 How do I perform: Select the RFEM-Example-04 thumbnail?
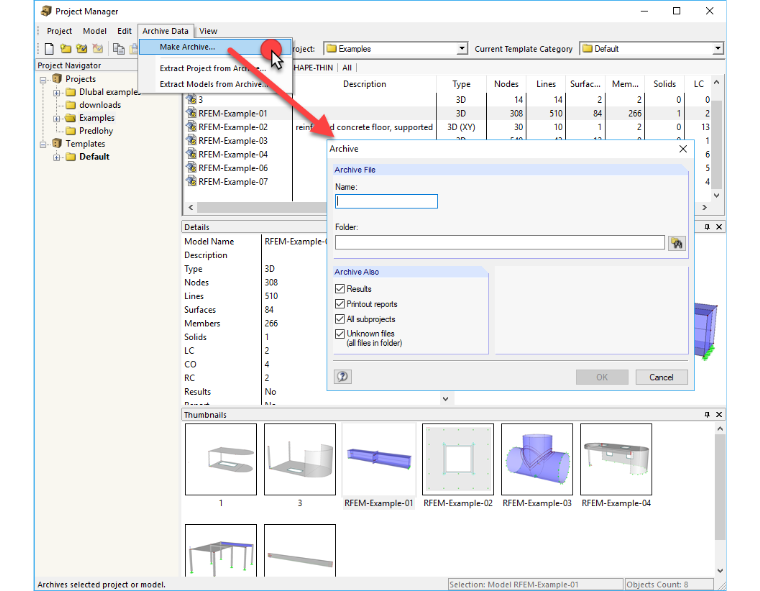point(616,459)
